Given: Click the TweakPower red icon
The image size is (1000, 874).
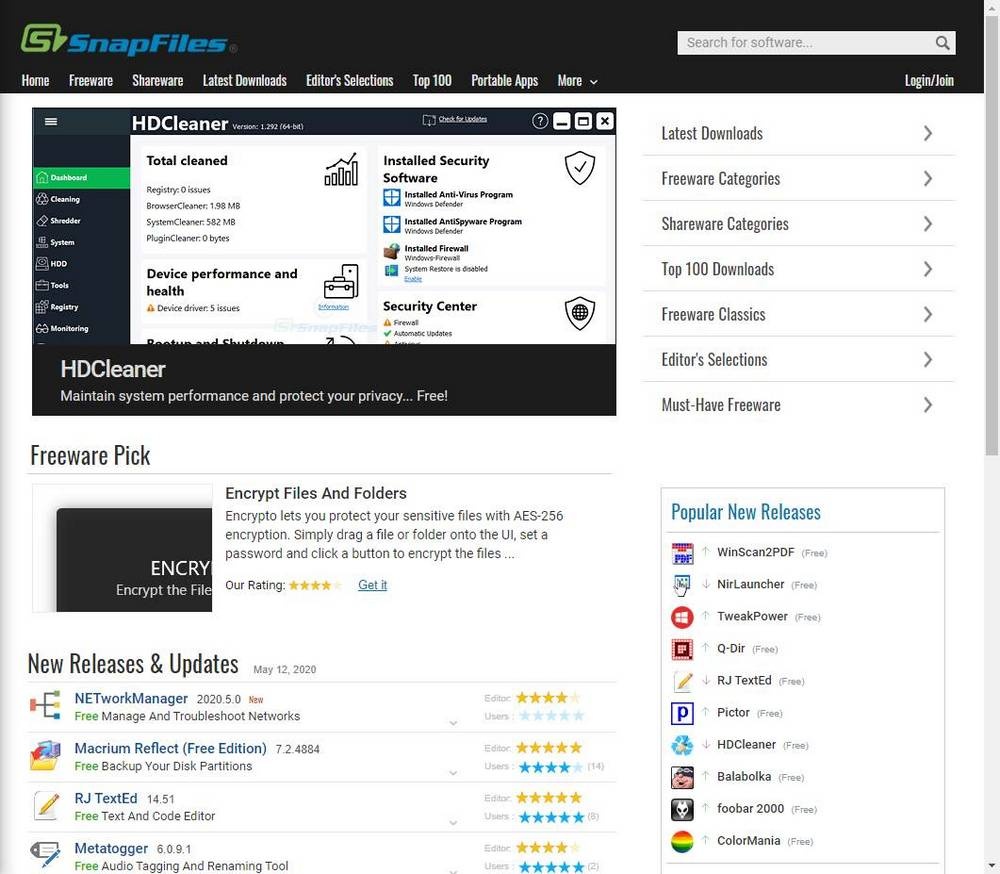Looking at the screenshot, I should 682,616.
